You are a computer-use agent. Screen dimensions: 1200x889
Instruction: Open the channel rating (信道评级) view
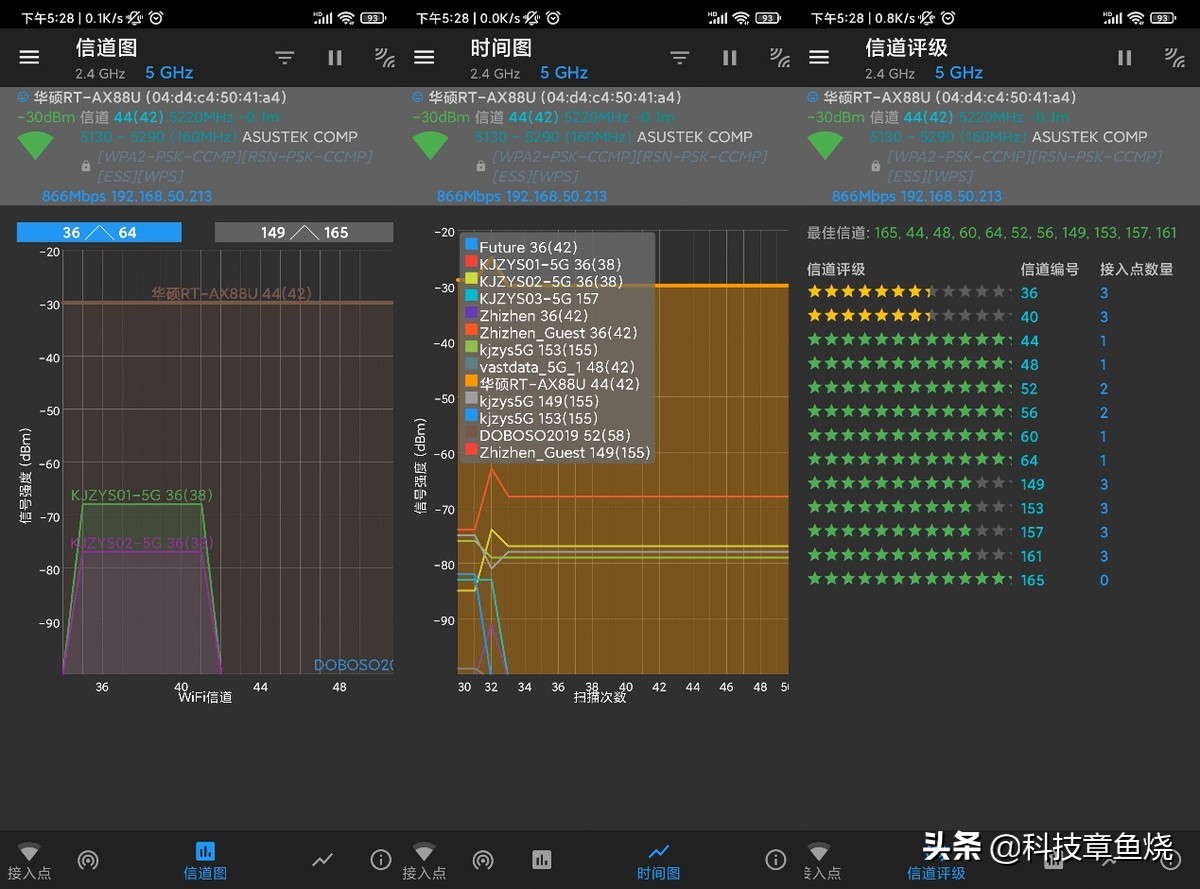point(936,860)
